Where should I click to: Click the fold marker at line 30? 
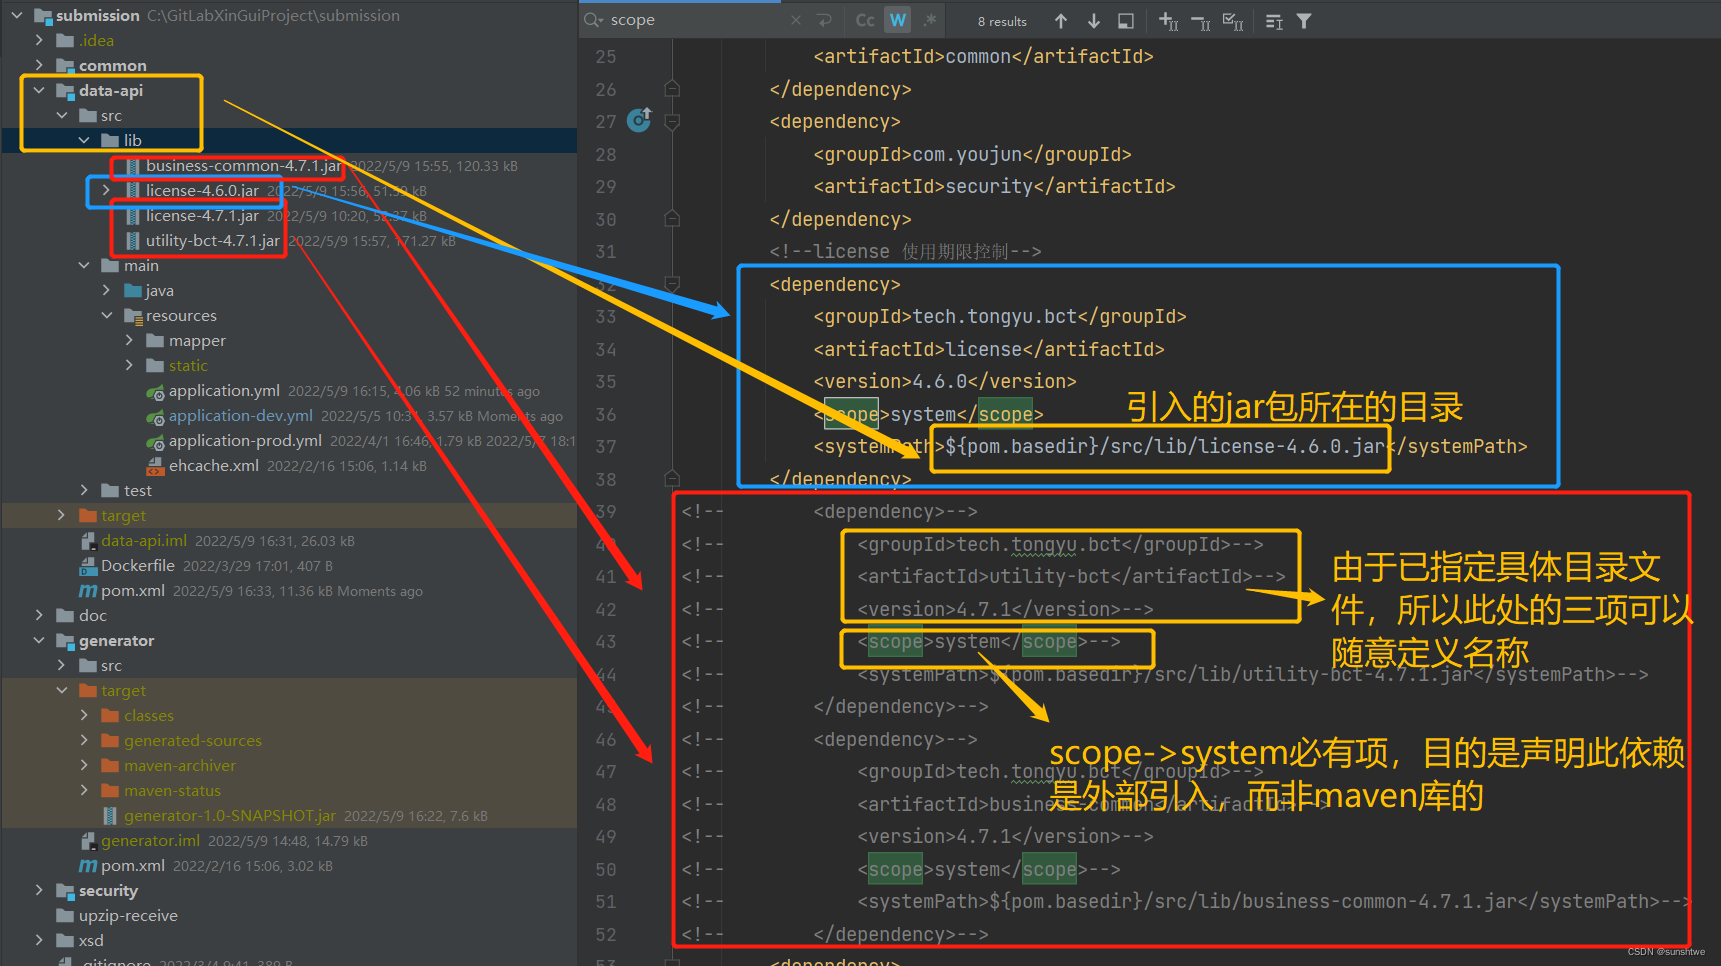click(x=672, y=219)
